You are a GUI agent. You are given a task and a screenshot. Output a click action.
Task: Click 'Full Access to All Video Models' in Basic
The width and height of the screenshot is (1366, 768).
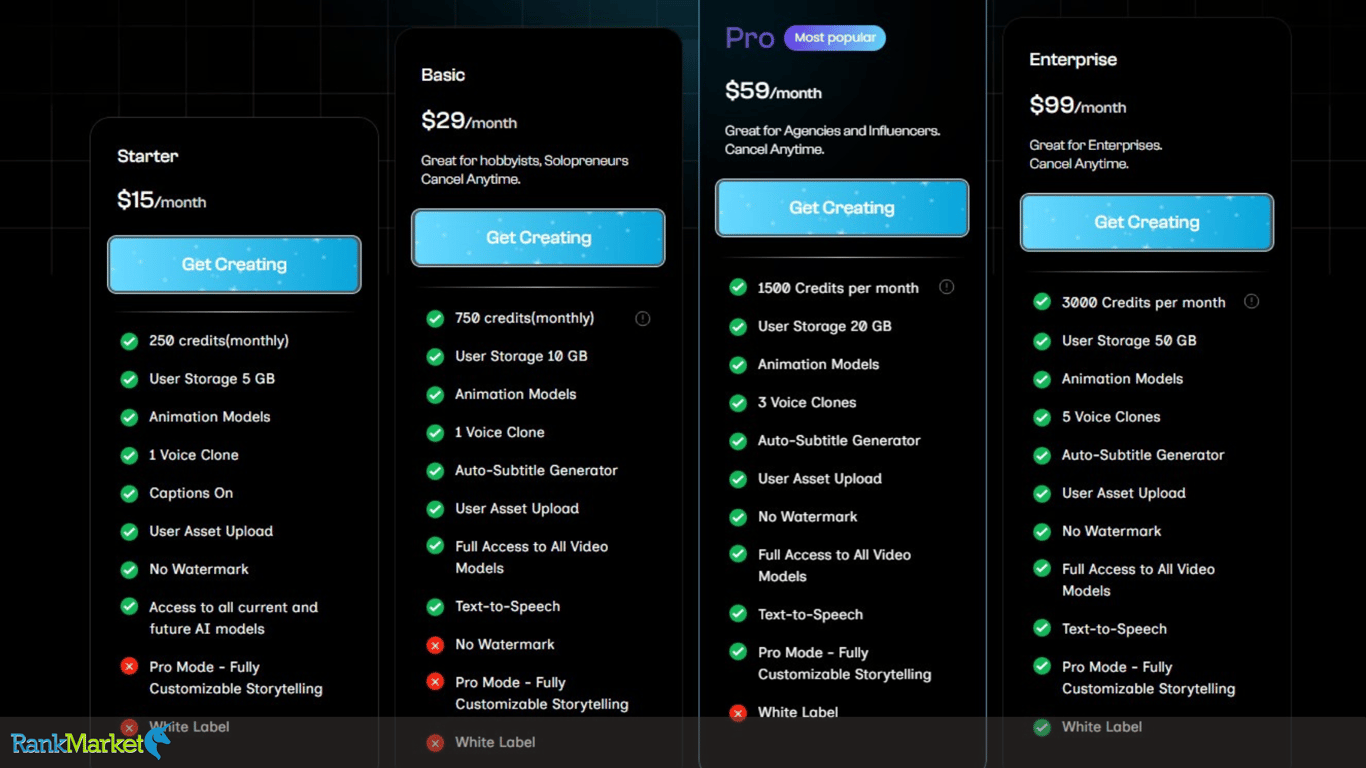pos(532,557)
